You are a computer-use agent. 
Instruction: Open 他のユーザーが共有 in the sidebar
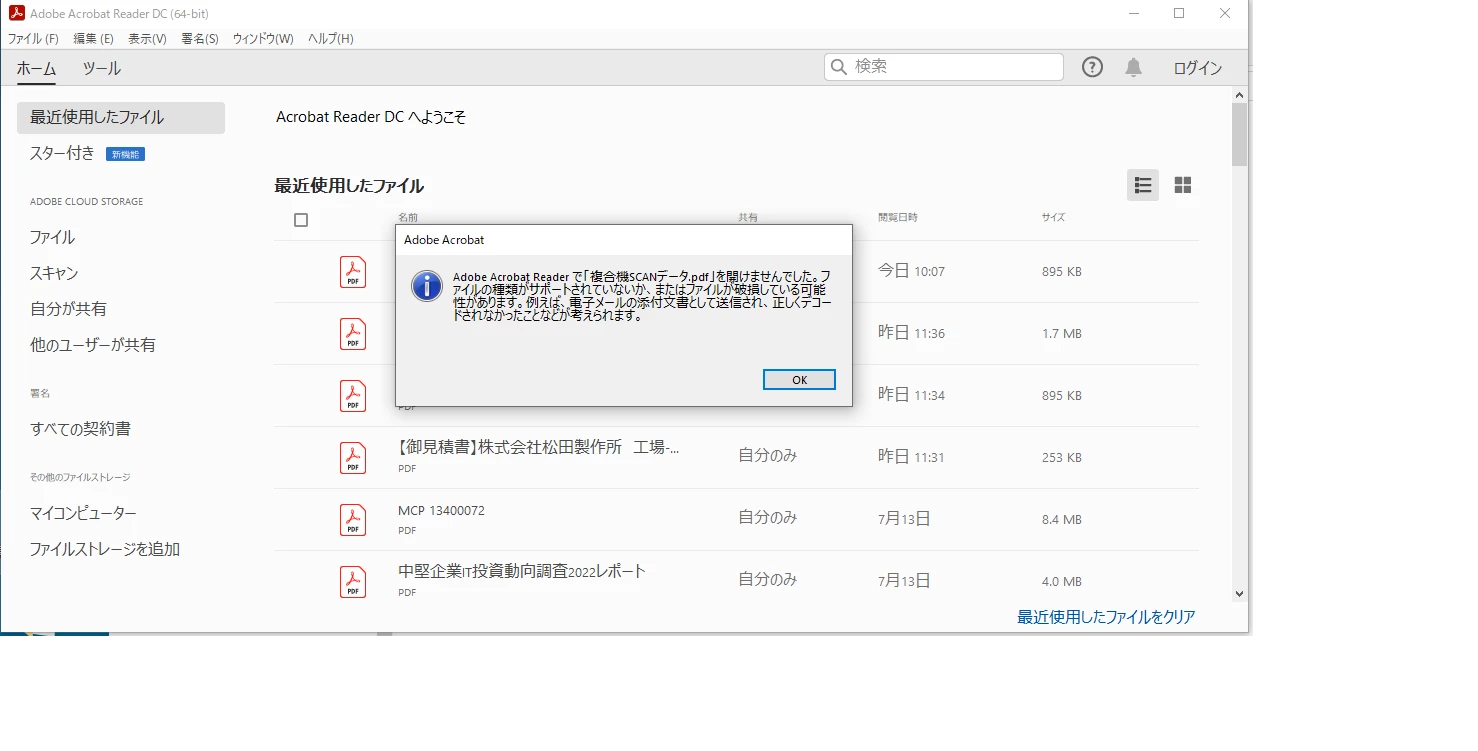[x=93, y=345]
